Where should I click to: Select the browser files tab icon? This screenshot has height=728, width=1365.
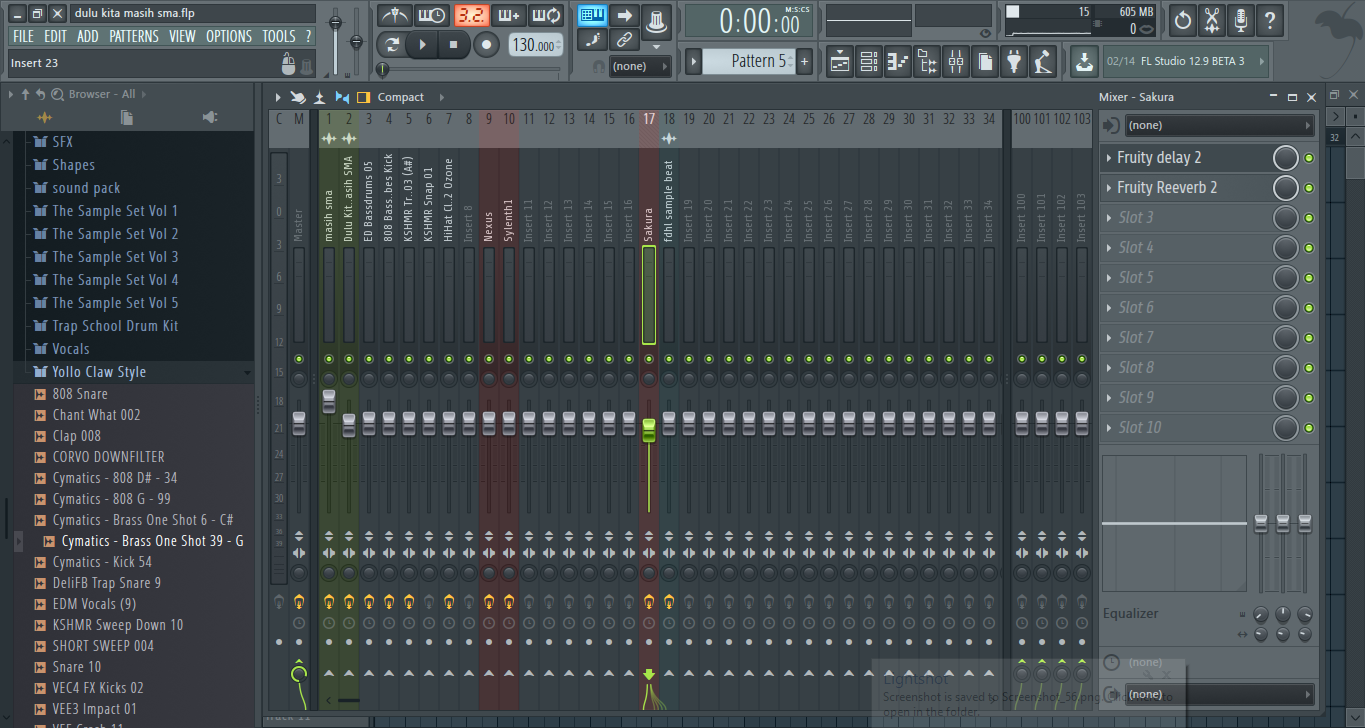[x=126, y=118]
